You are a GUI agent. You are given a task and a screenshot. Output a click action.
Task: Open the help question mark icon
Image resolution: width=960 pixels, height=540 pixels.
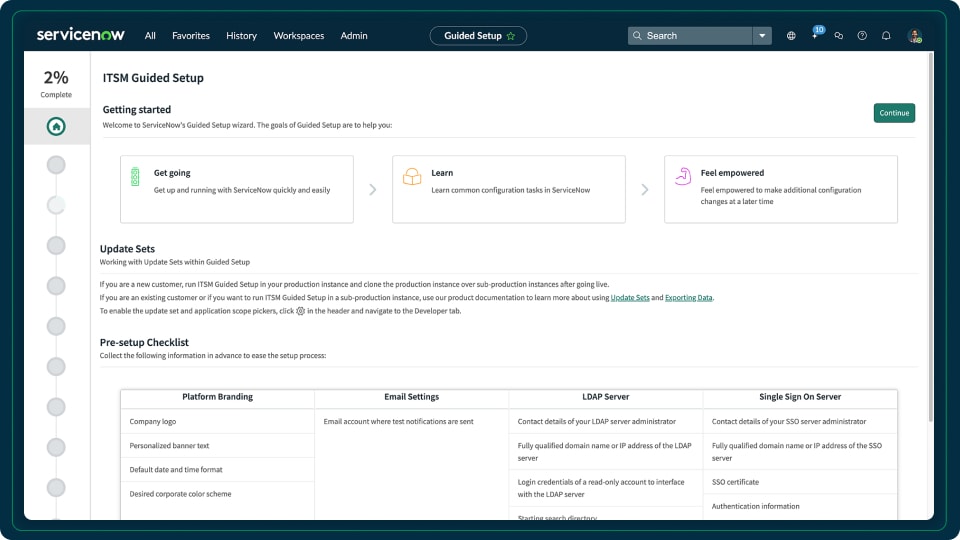(x=862, y=36)
